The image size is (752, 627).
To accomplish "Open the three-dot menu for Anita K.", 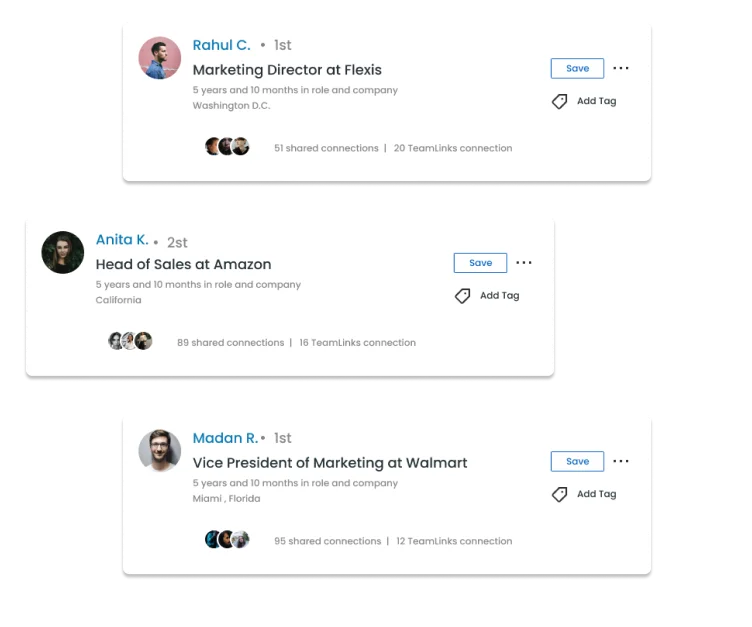I will (x=524, y=262).
